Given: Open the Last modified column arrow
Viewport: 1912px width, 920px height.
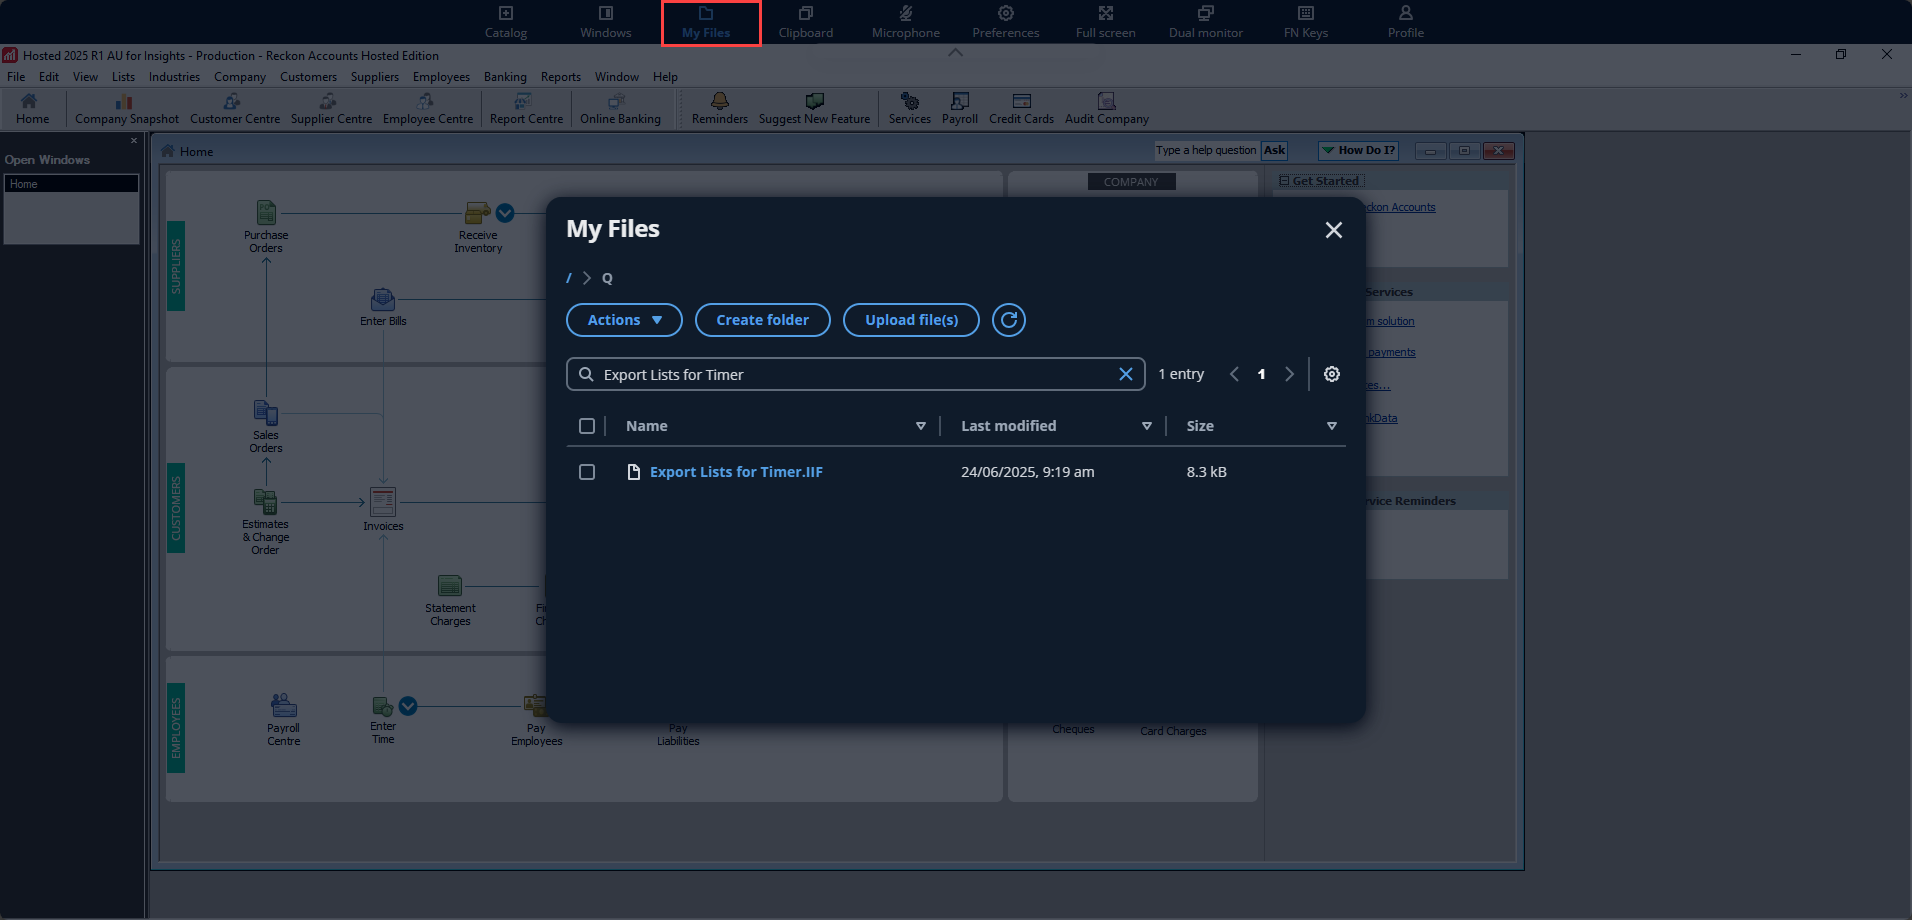Looking at the screenshot, I should 1146,426.
